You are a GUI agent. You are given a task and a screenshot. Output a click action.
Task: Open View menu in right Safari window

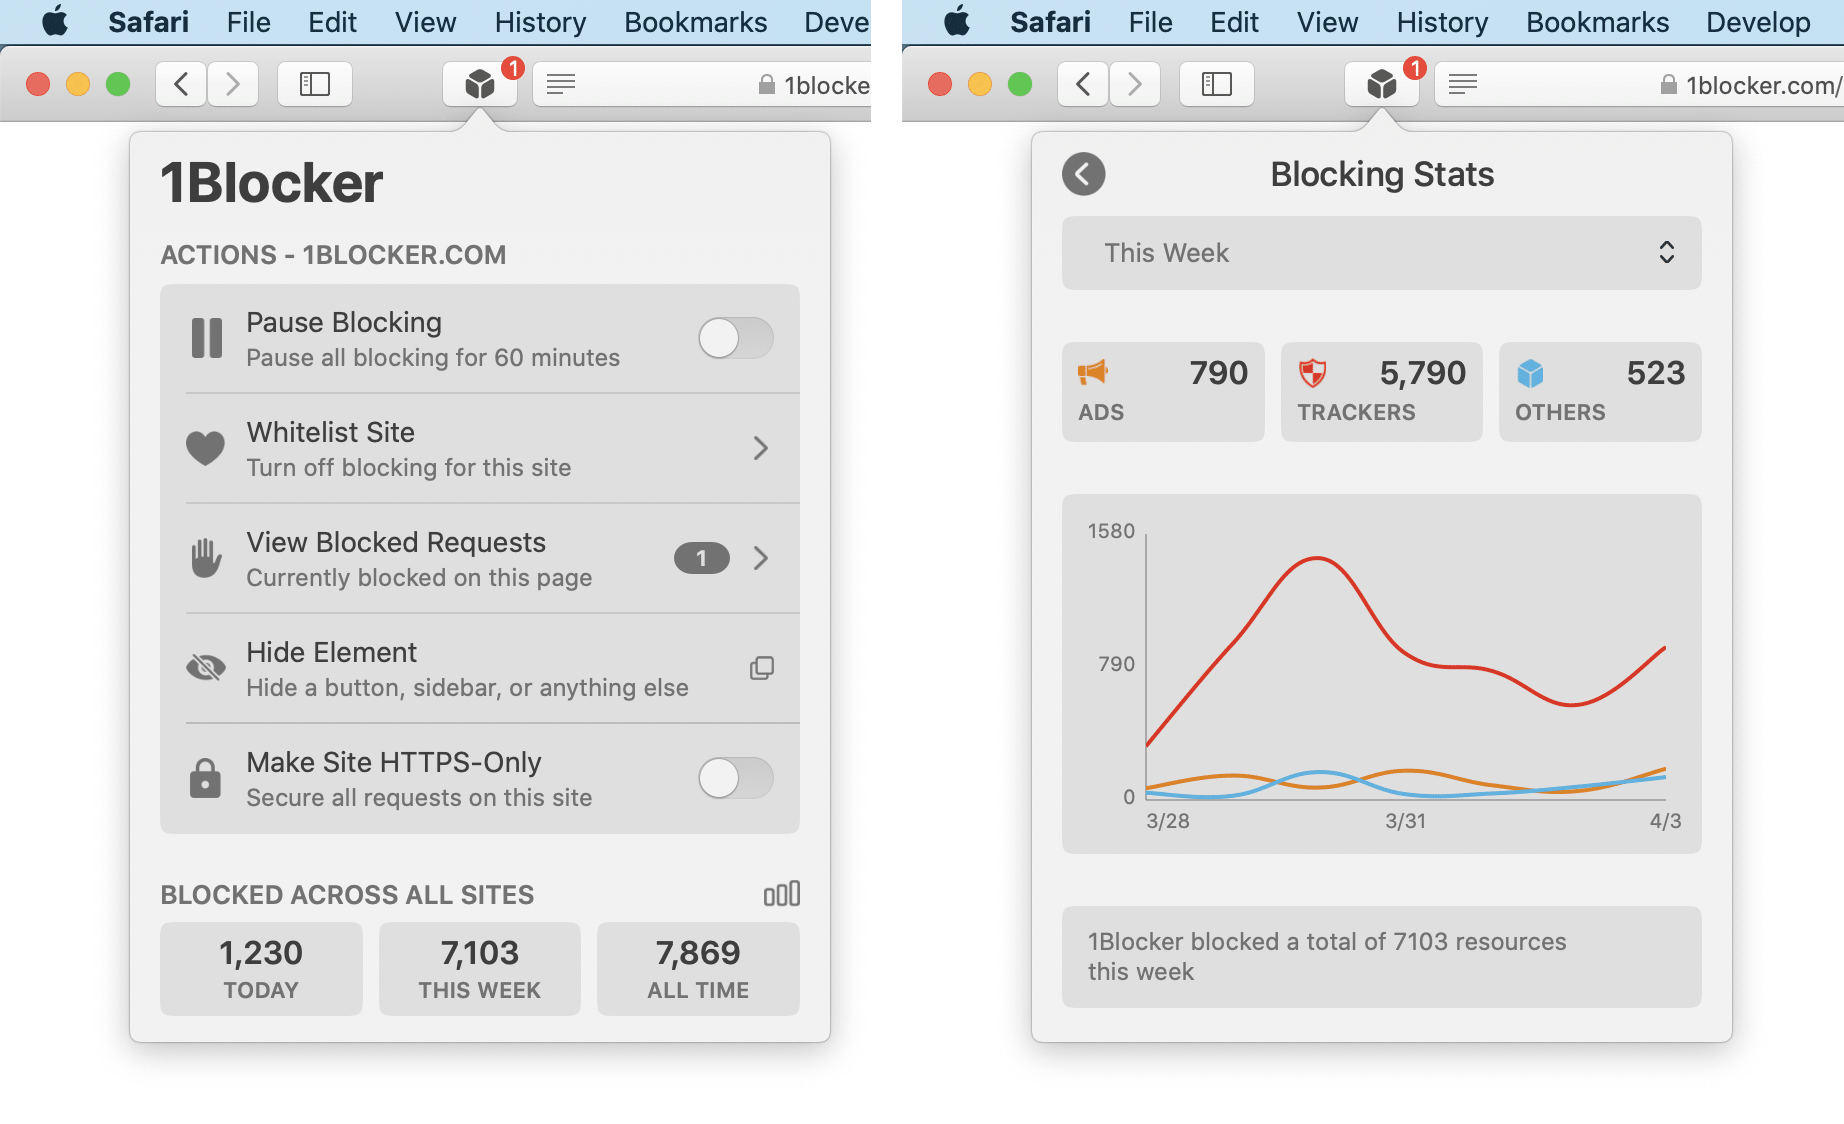(1328, 22)
